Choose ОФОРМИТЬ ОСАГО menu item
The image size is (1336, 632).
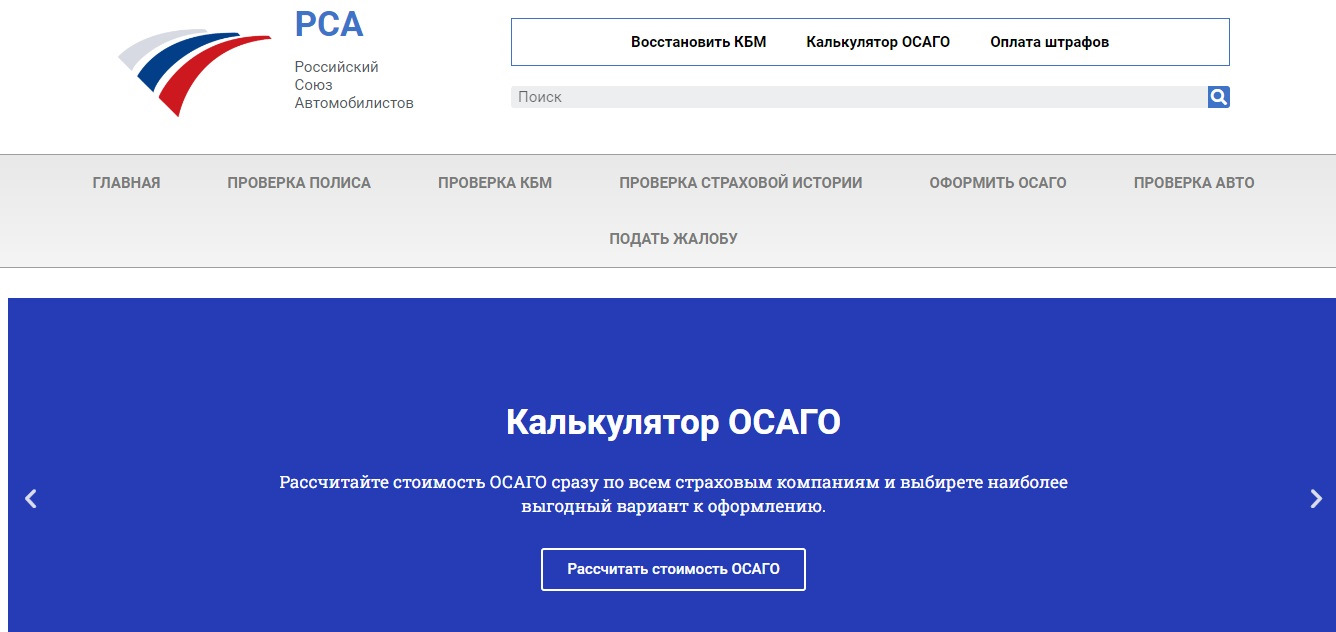tap(998, 183)
